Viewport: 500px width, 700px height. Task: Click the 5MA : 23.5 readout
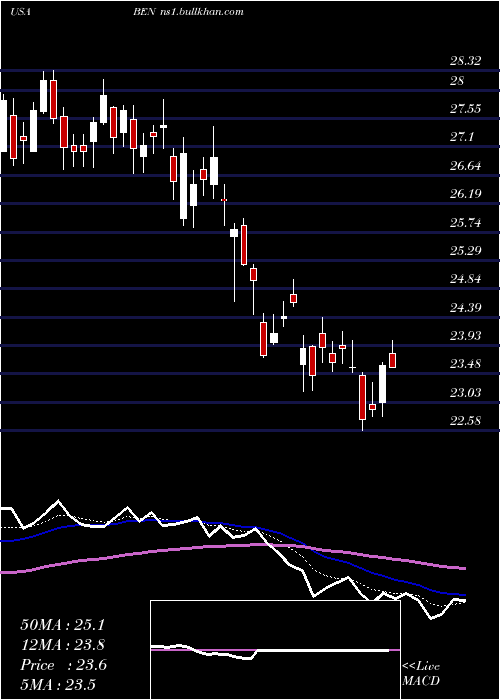pyautogui.click(x=58, y=685)
